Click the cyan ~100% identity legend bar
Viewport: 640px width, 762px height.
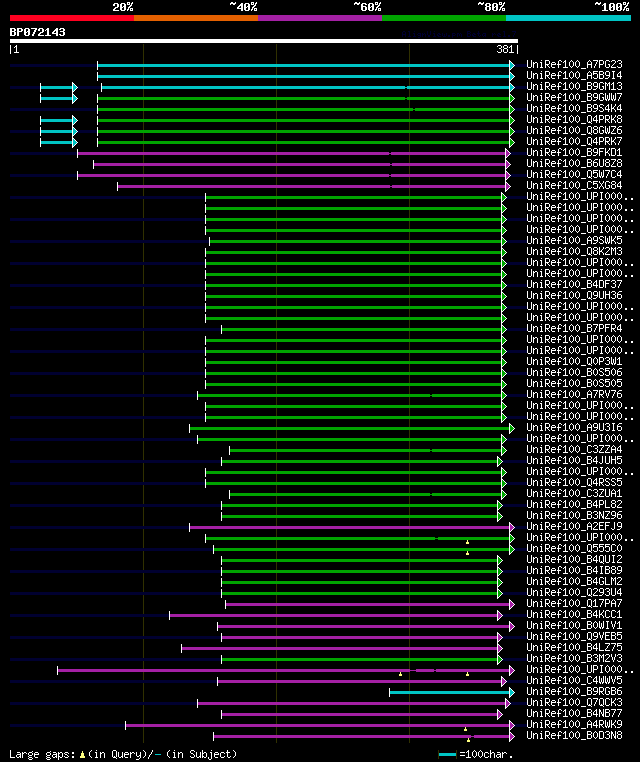pos(568,18)
